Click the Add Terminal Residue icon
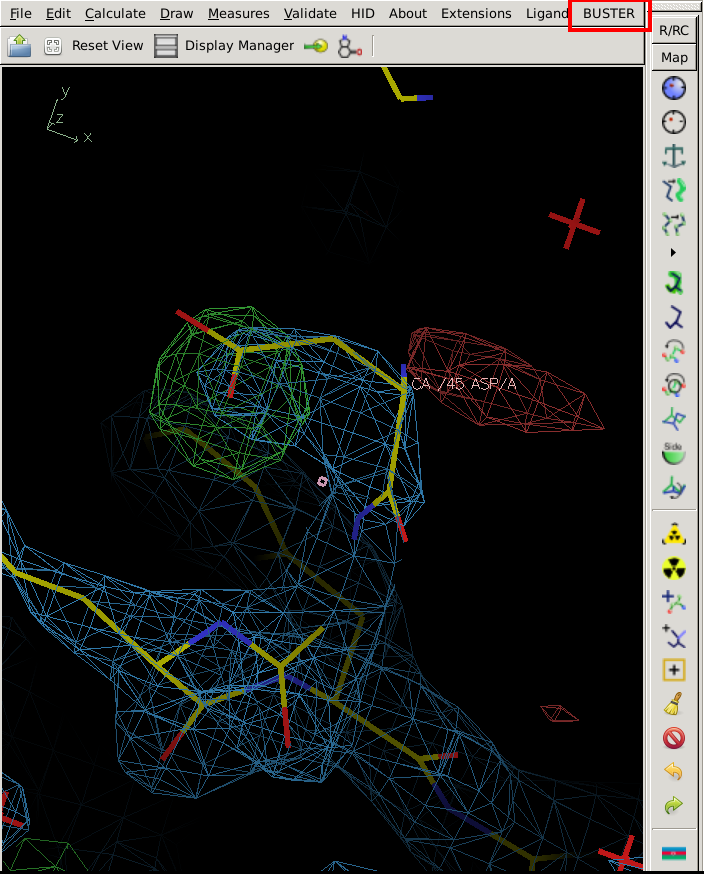This screenshot has width=704, height=874. click(x=674, y=603)
